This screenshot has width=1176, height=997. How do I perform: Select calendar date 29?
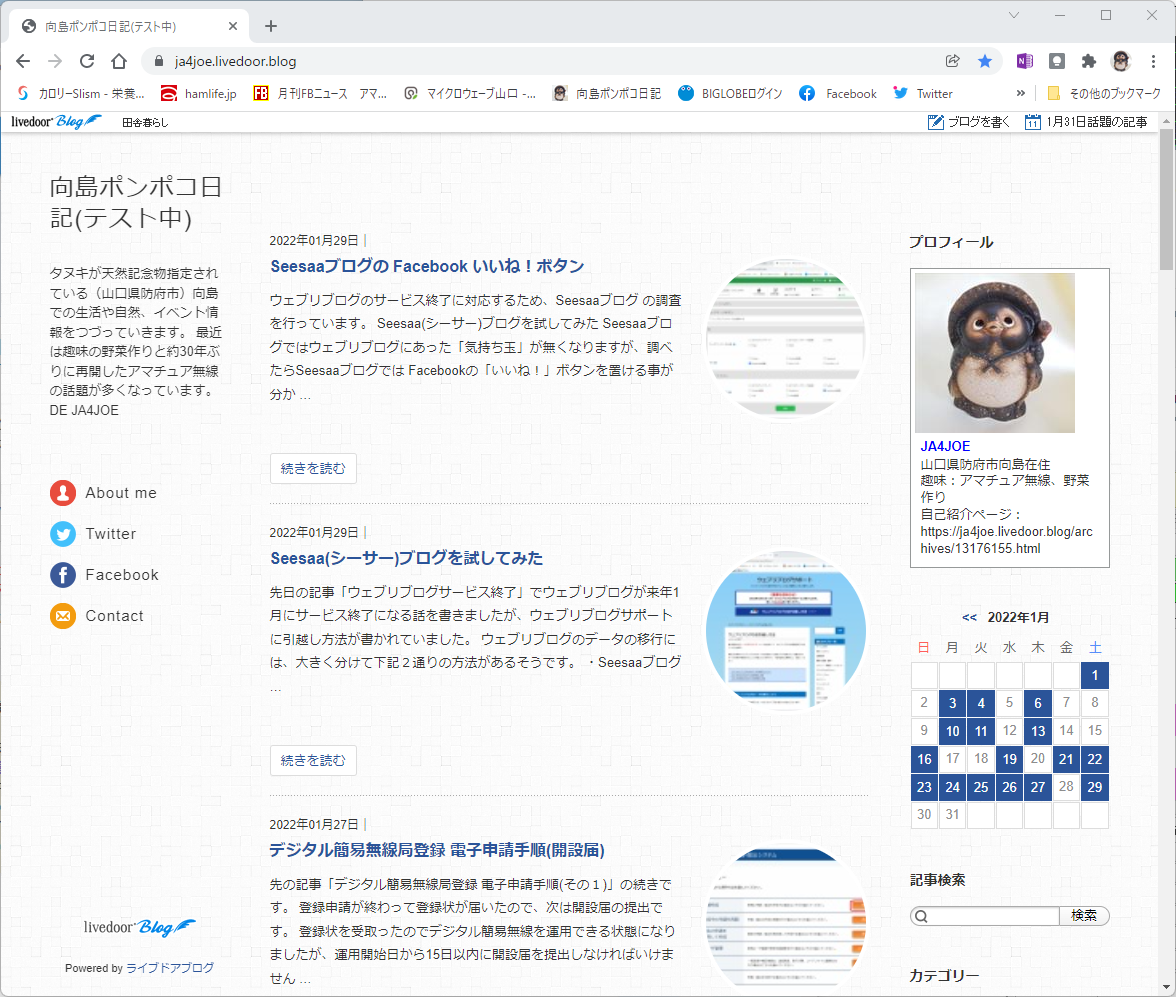tap(1094, 787)
